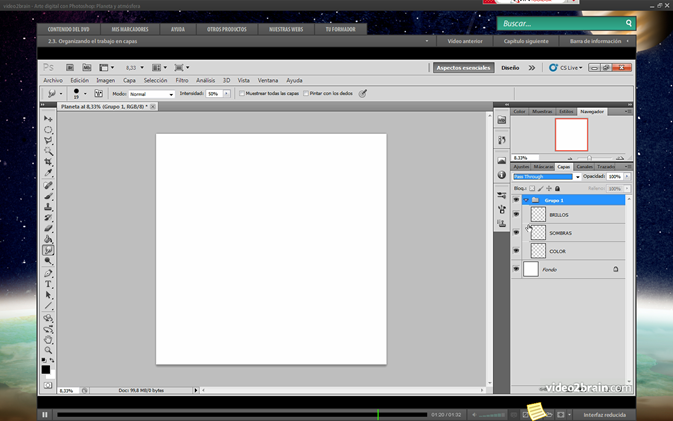
Task: Open the brush preset picker arrow
Action: tap(85, 94)
